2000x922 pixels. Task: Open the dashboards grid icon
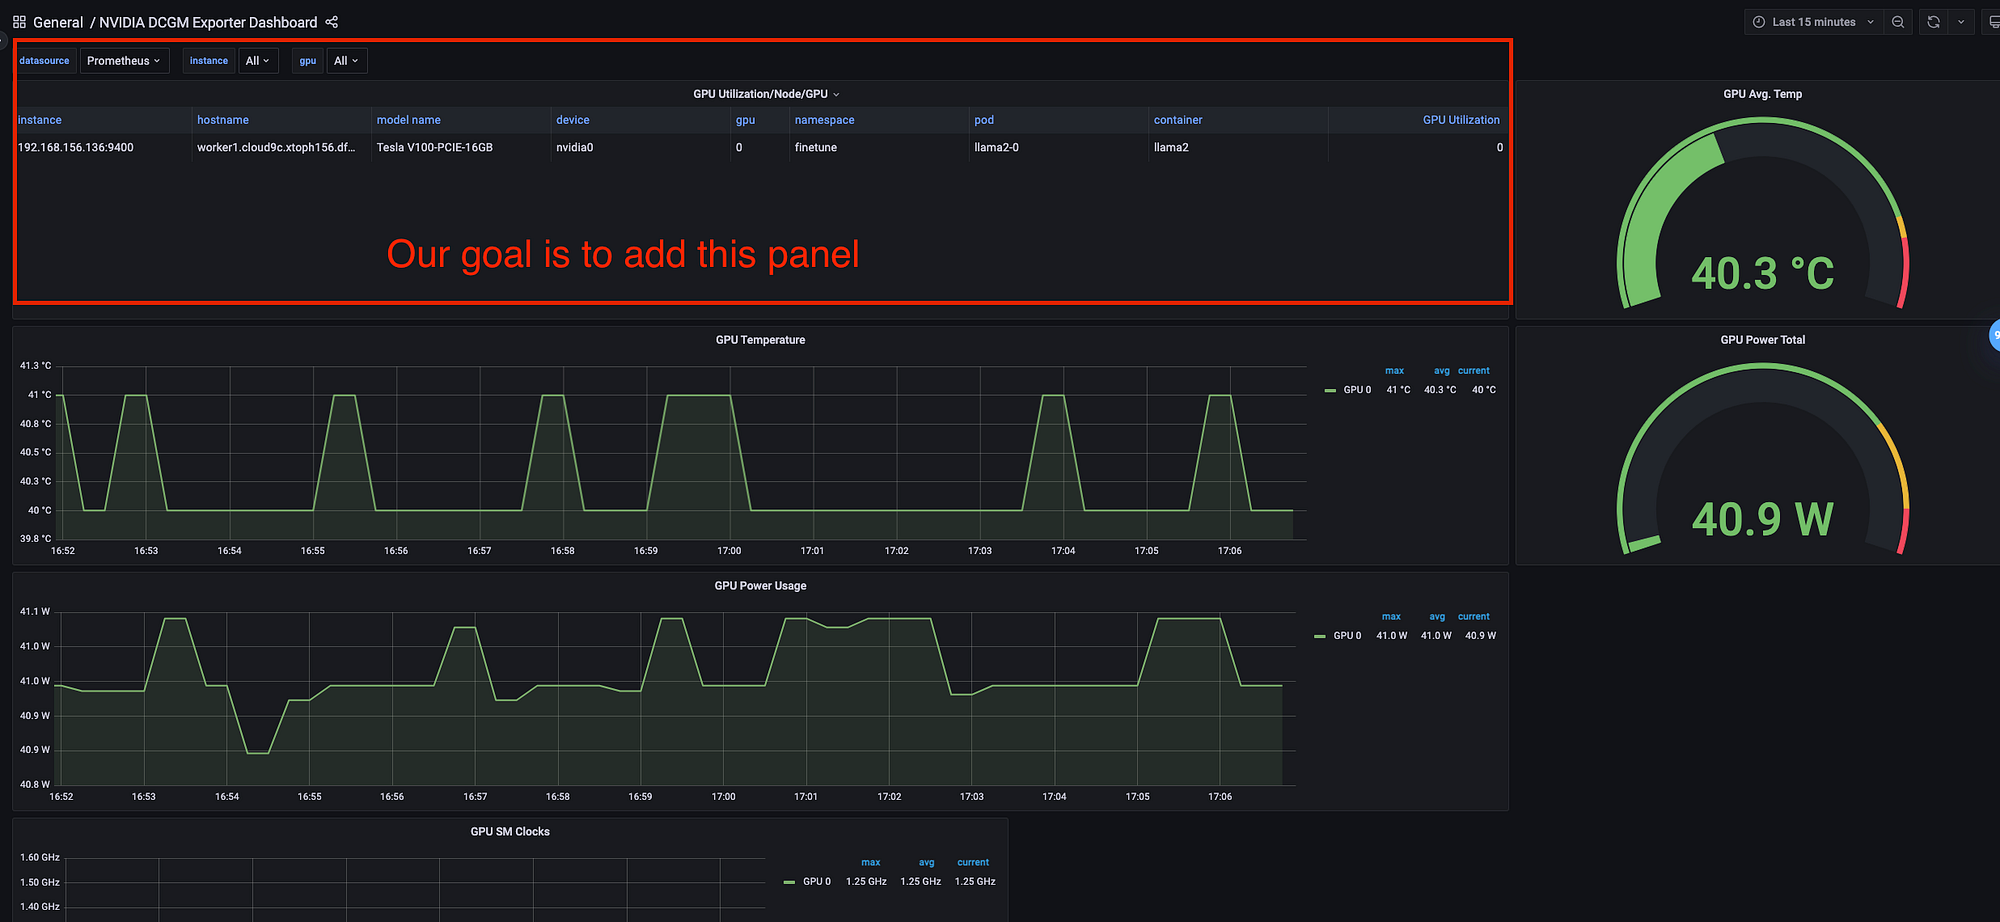(19, 22)
